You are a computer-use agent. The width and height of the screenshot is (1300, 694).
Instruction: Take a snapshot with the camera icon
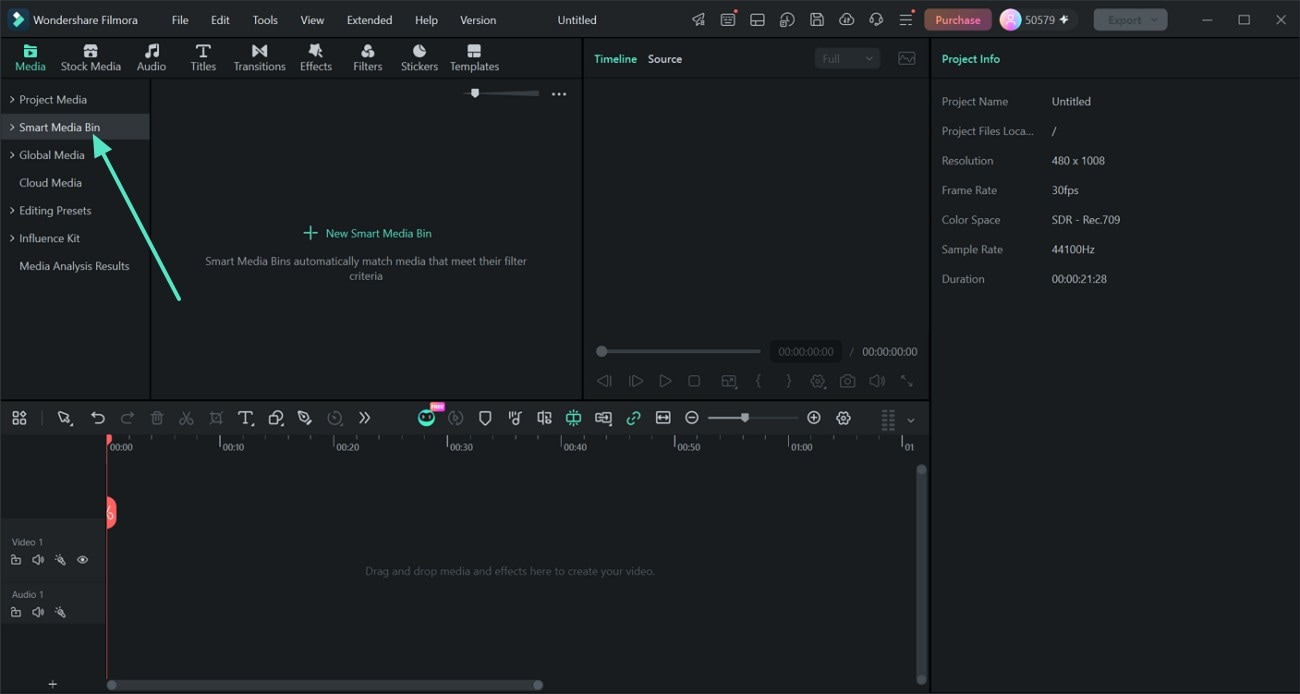click(x=848, y=381)
